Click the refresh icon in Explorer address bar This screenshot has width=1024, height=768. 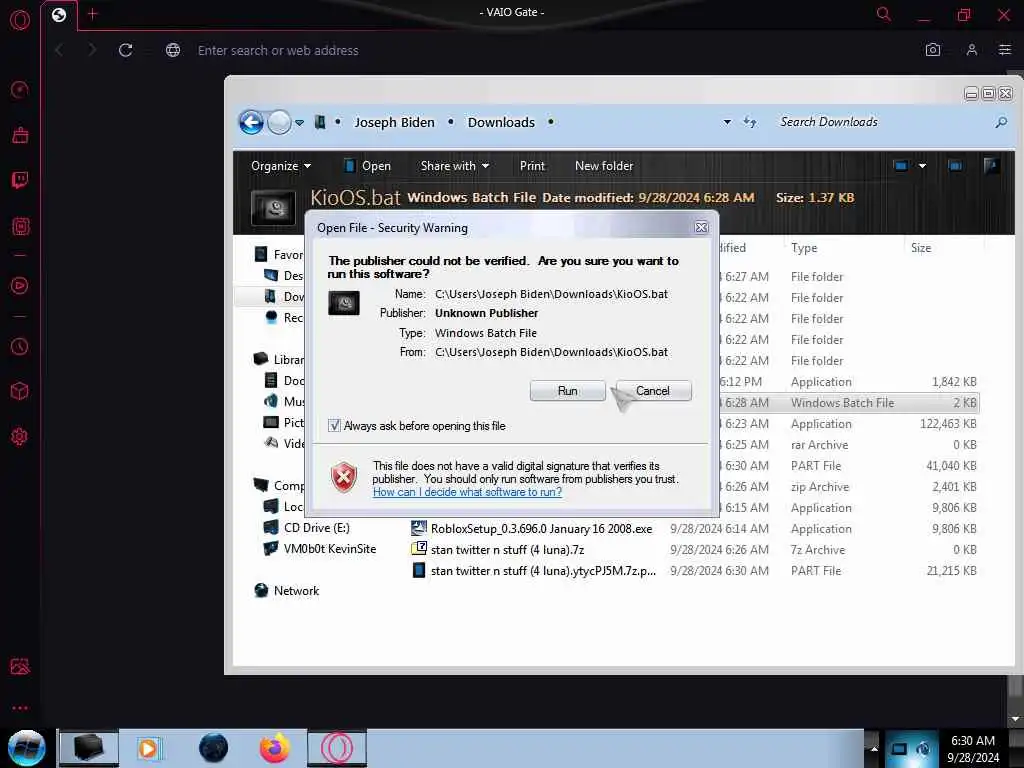click(750, 122)
